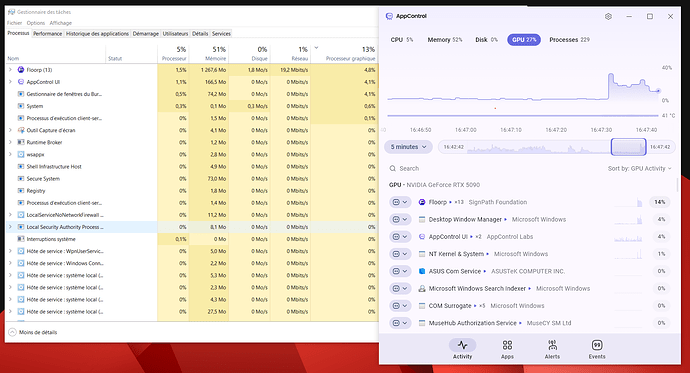Switch to the Services tab
Viewport: 690px width, 373px height.
click(221, 34)
